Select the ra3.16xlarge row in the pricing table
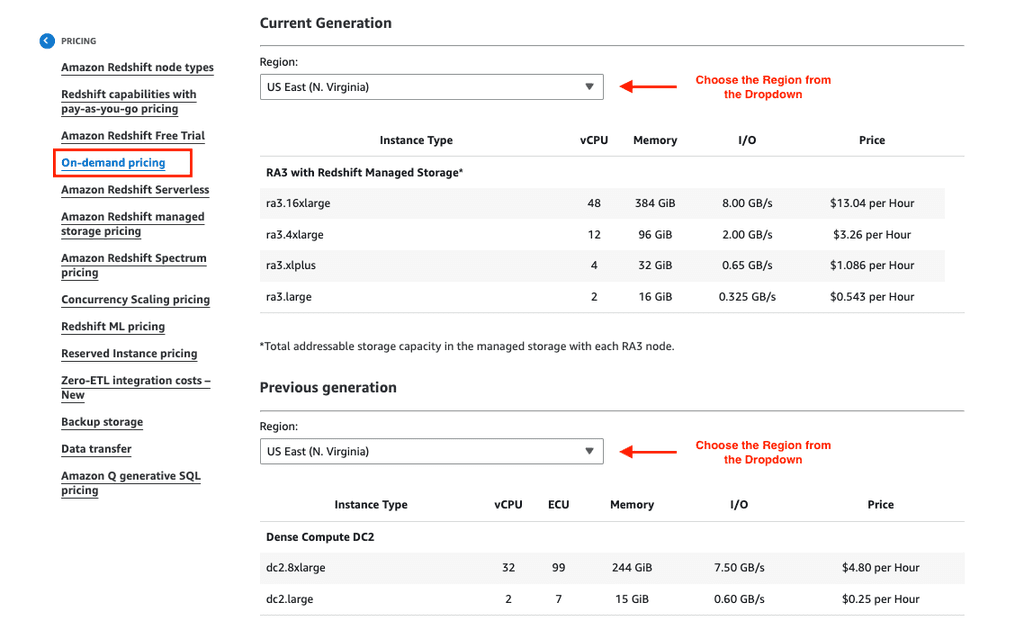 pyautogui.click(x=612, y=203)
